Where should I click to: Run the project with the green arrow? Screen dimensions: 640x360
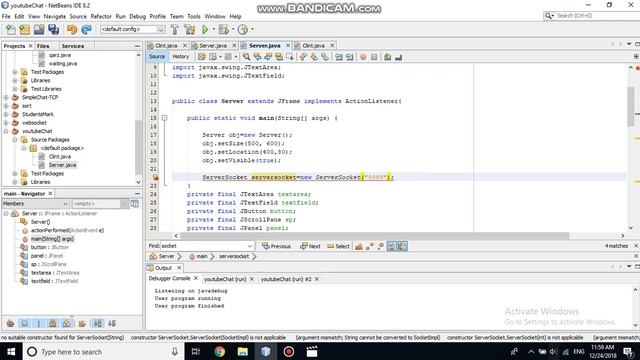point(205,29)
